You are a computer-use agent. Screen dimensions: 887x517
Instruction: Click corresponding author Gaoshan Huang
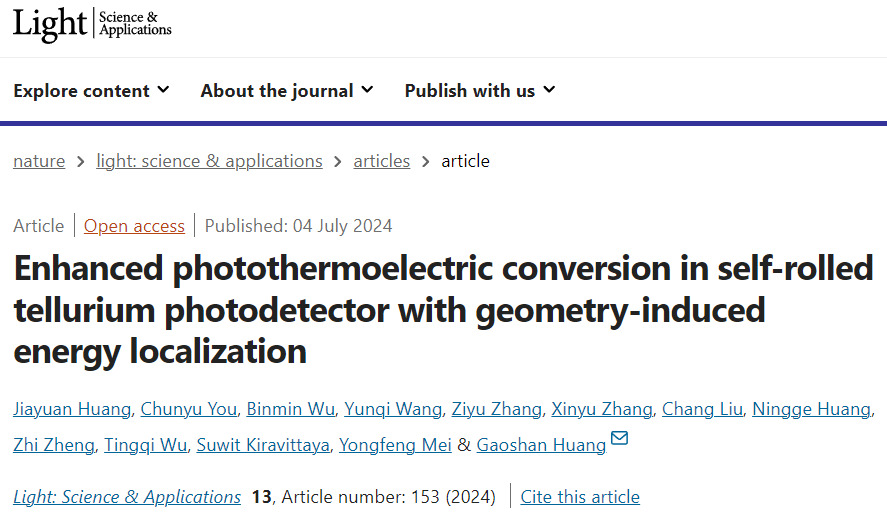[541, 445]
